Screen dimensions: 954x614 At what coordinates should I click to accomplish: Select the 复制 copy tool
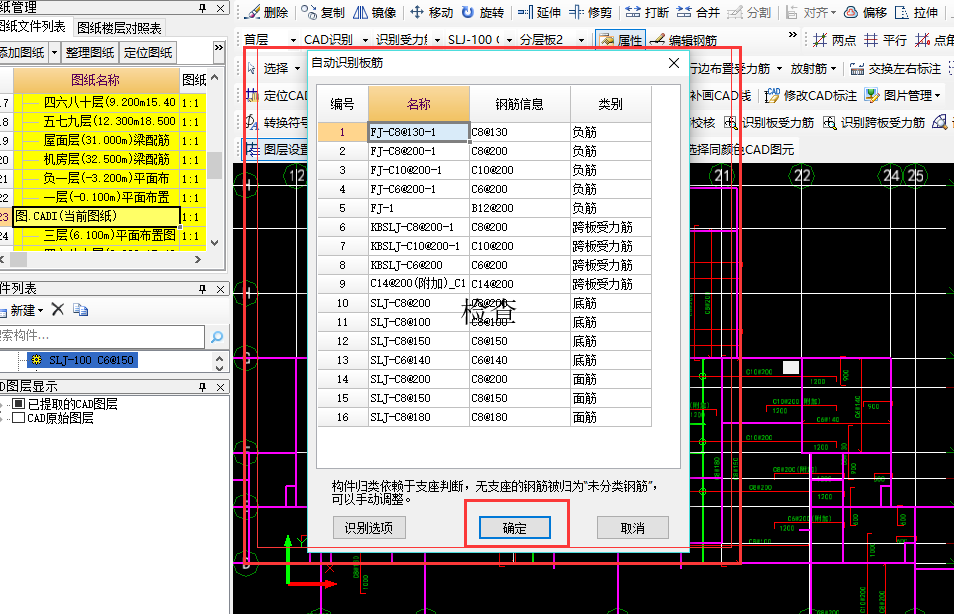323,12
